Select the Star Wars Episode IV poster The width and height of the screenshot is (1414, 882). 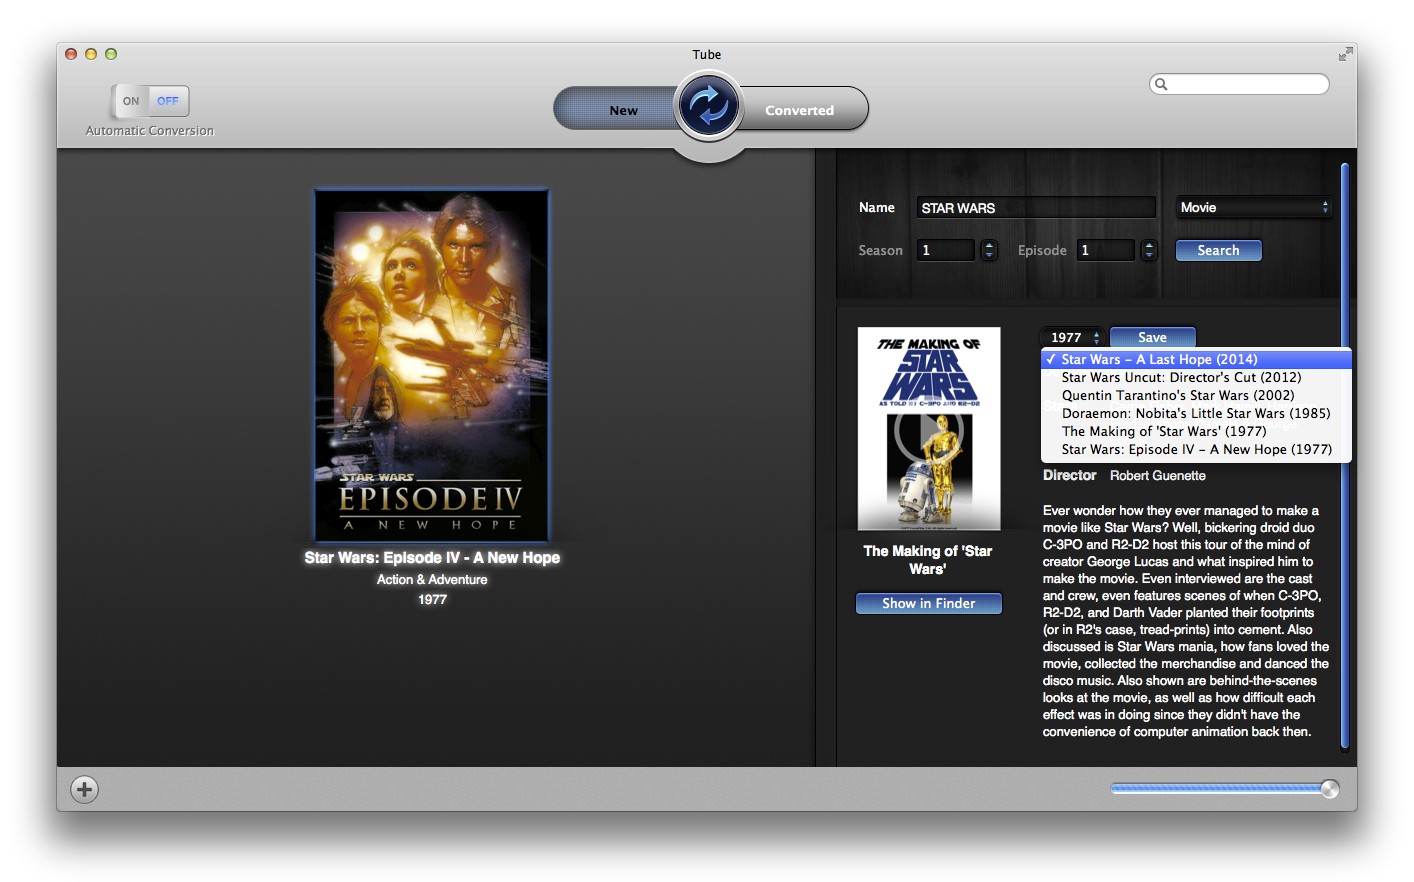pyautogui.click(x=432, y=365)
